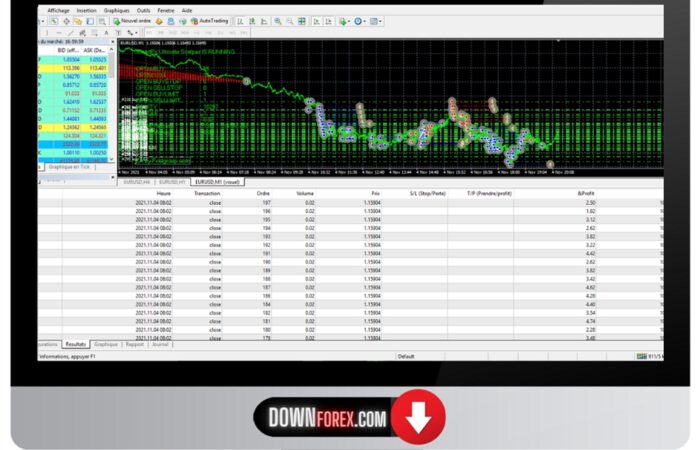Image resolution: width=700 pixels, height=450 pixels.
Task: Switch to the EURUSD,H4 chart tab
Action: 137,182
